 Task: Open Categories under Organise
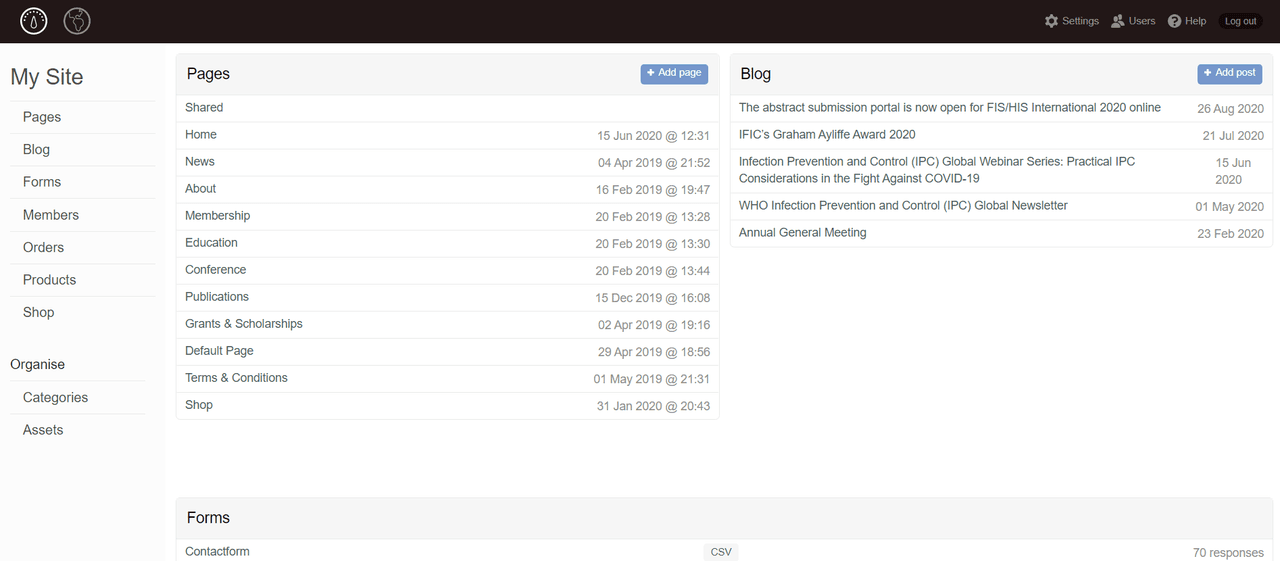click(55, 397)
